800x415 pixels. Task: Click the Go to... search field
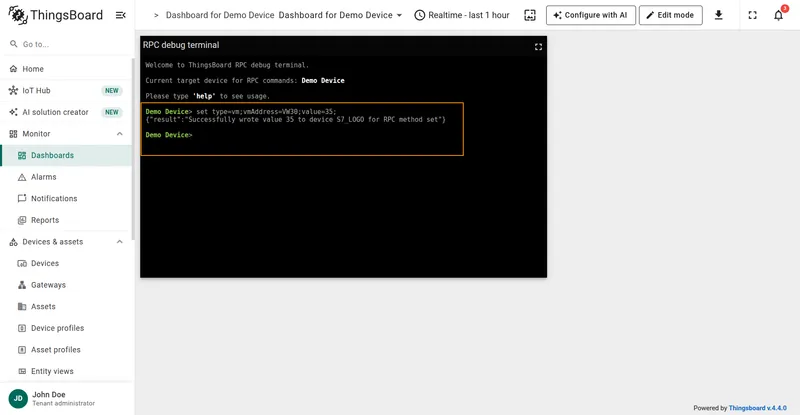click(x=66, y=44)
